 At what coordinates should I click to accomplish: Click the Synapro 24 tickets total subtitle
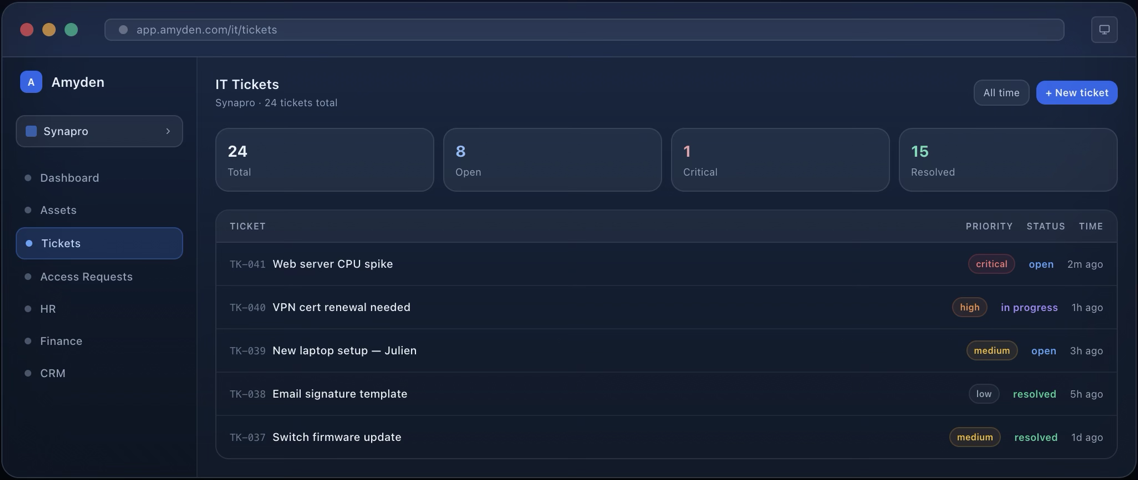pos(276,103)
